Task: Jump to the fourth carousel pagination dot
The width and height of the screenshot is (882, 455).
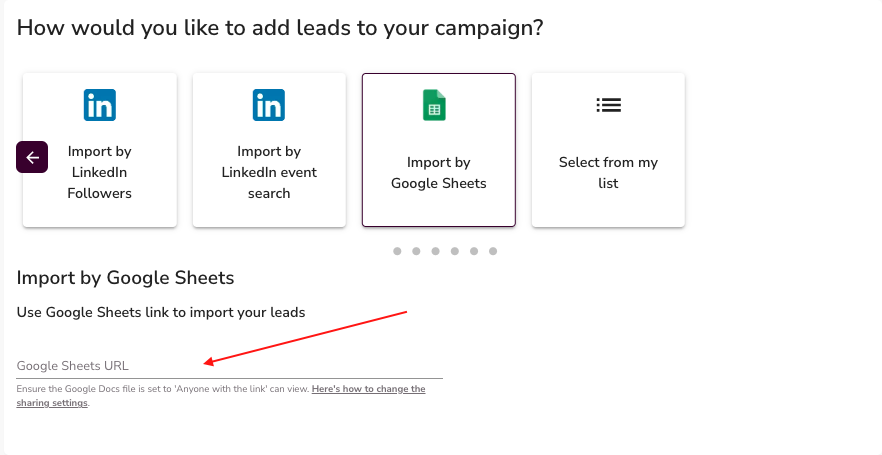Action: pos(454,251)
